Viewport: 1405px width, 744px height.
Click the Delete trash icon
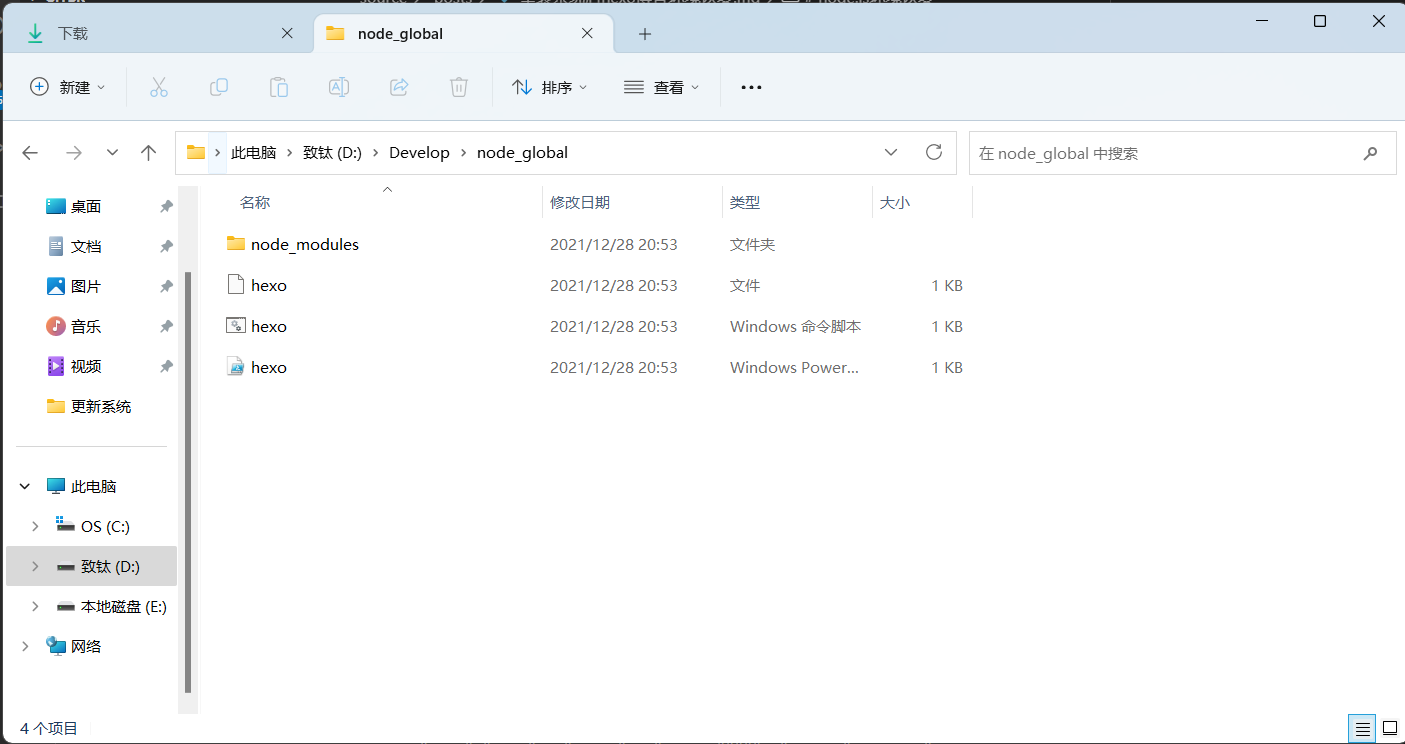459,87
